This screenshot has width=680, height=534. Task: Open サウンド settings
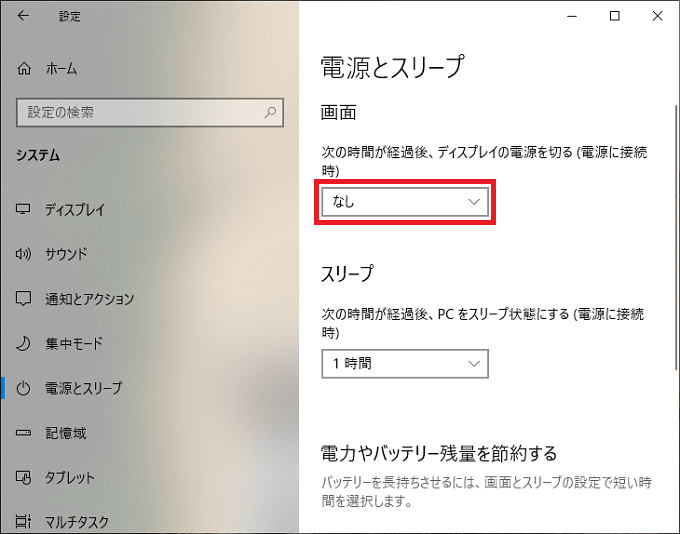coord(66,254)
